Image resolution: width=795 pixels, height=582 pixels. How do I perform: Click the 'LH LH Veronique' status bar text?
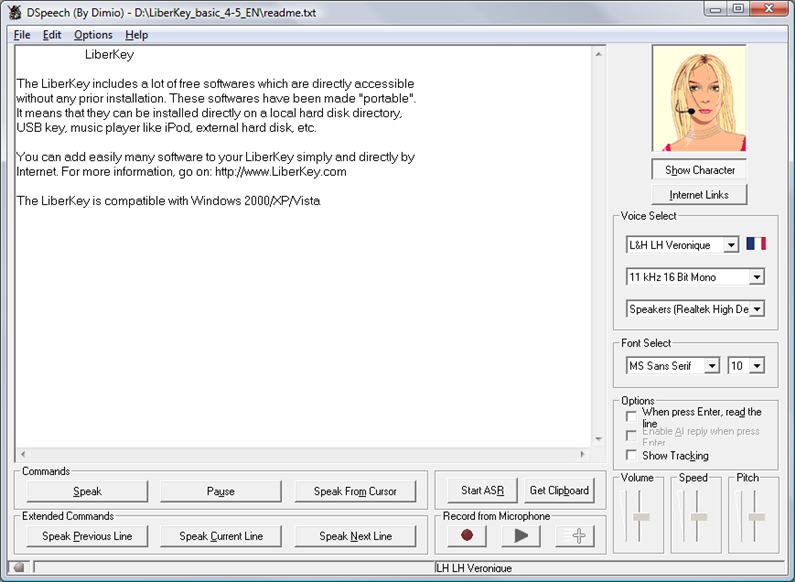474,568
